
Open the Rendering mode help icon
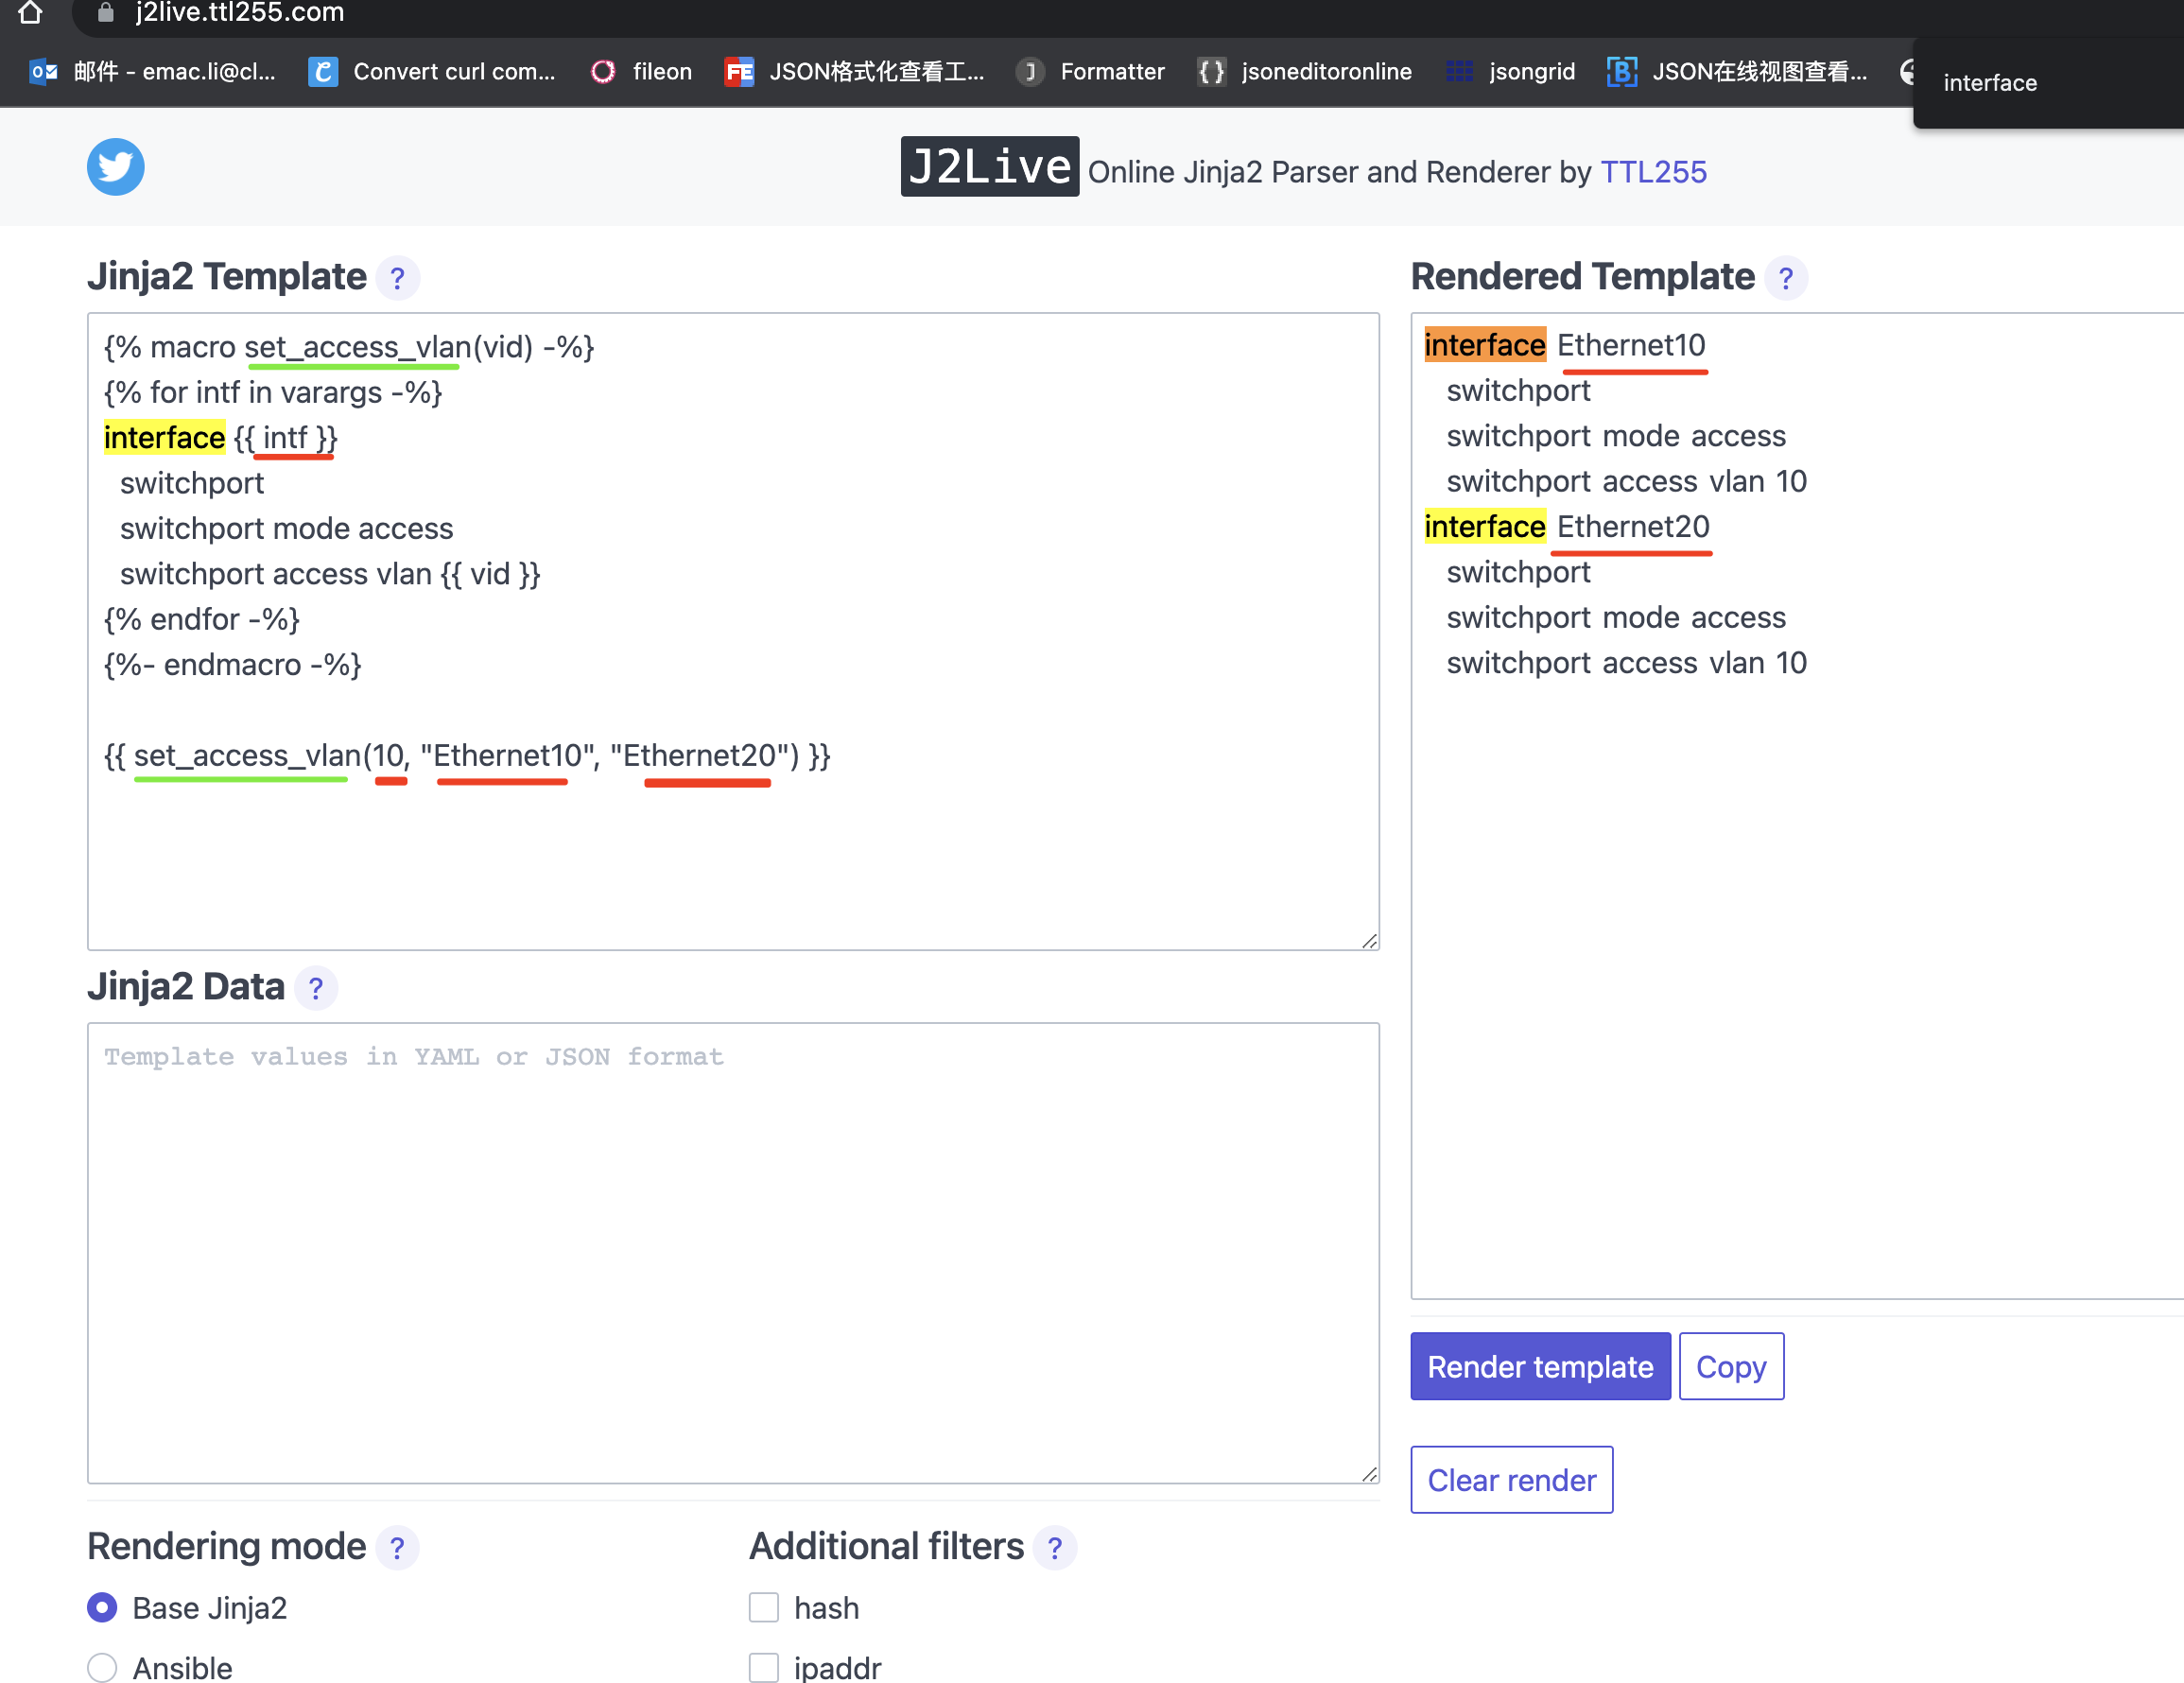[x=397, y=1548]
